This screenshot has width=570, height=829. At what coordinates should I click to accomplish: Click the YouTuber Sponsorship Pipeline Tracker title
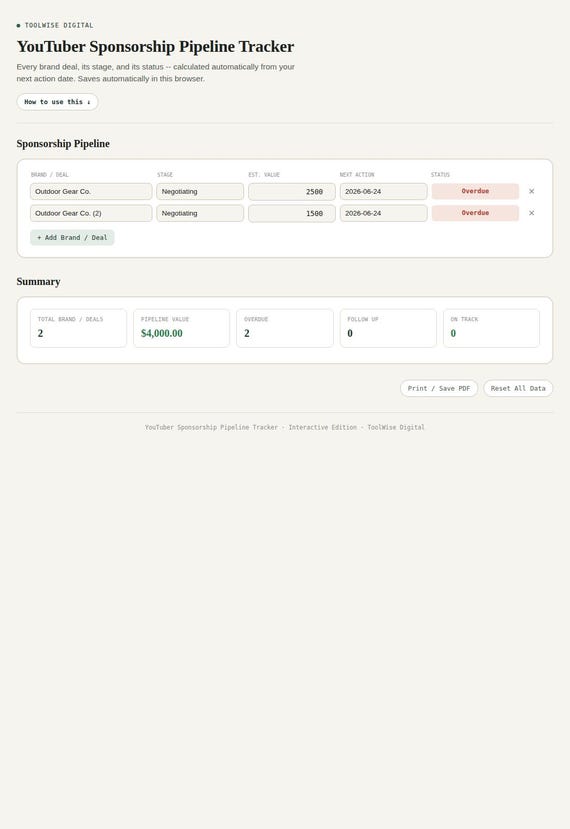pyautogui.click(x=155, y=47)
